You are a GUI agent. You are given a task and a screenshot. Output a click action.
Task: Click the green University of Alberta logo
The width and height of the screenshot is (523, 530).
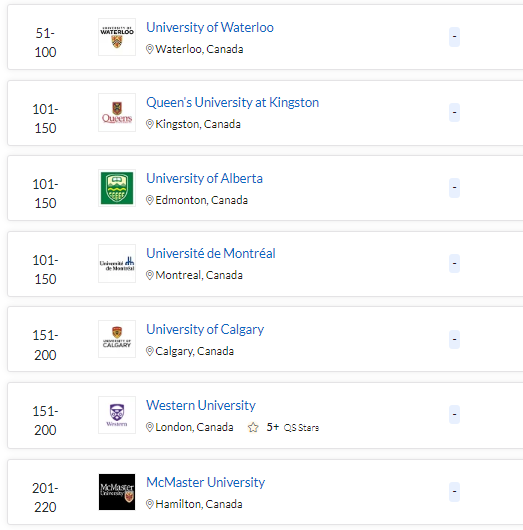click(117, 188)
